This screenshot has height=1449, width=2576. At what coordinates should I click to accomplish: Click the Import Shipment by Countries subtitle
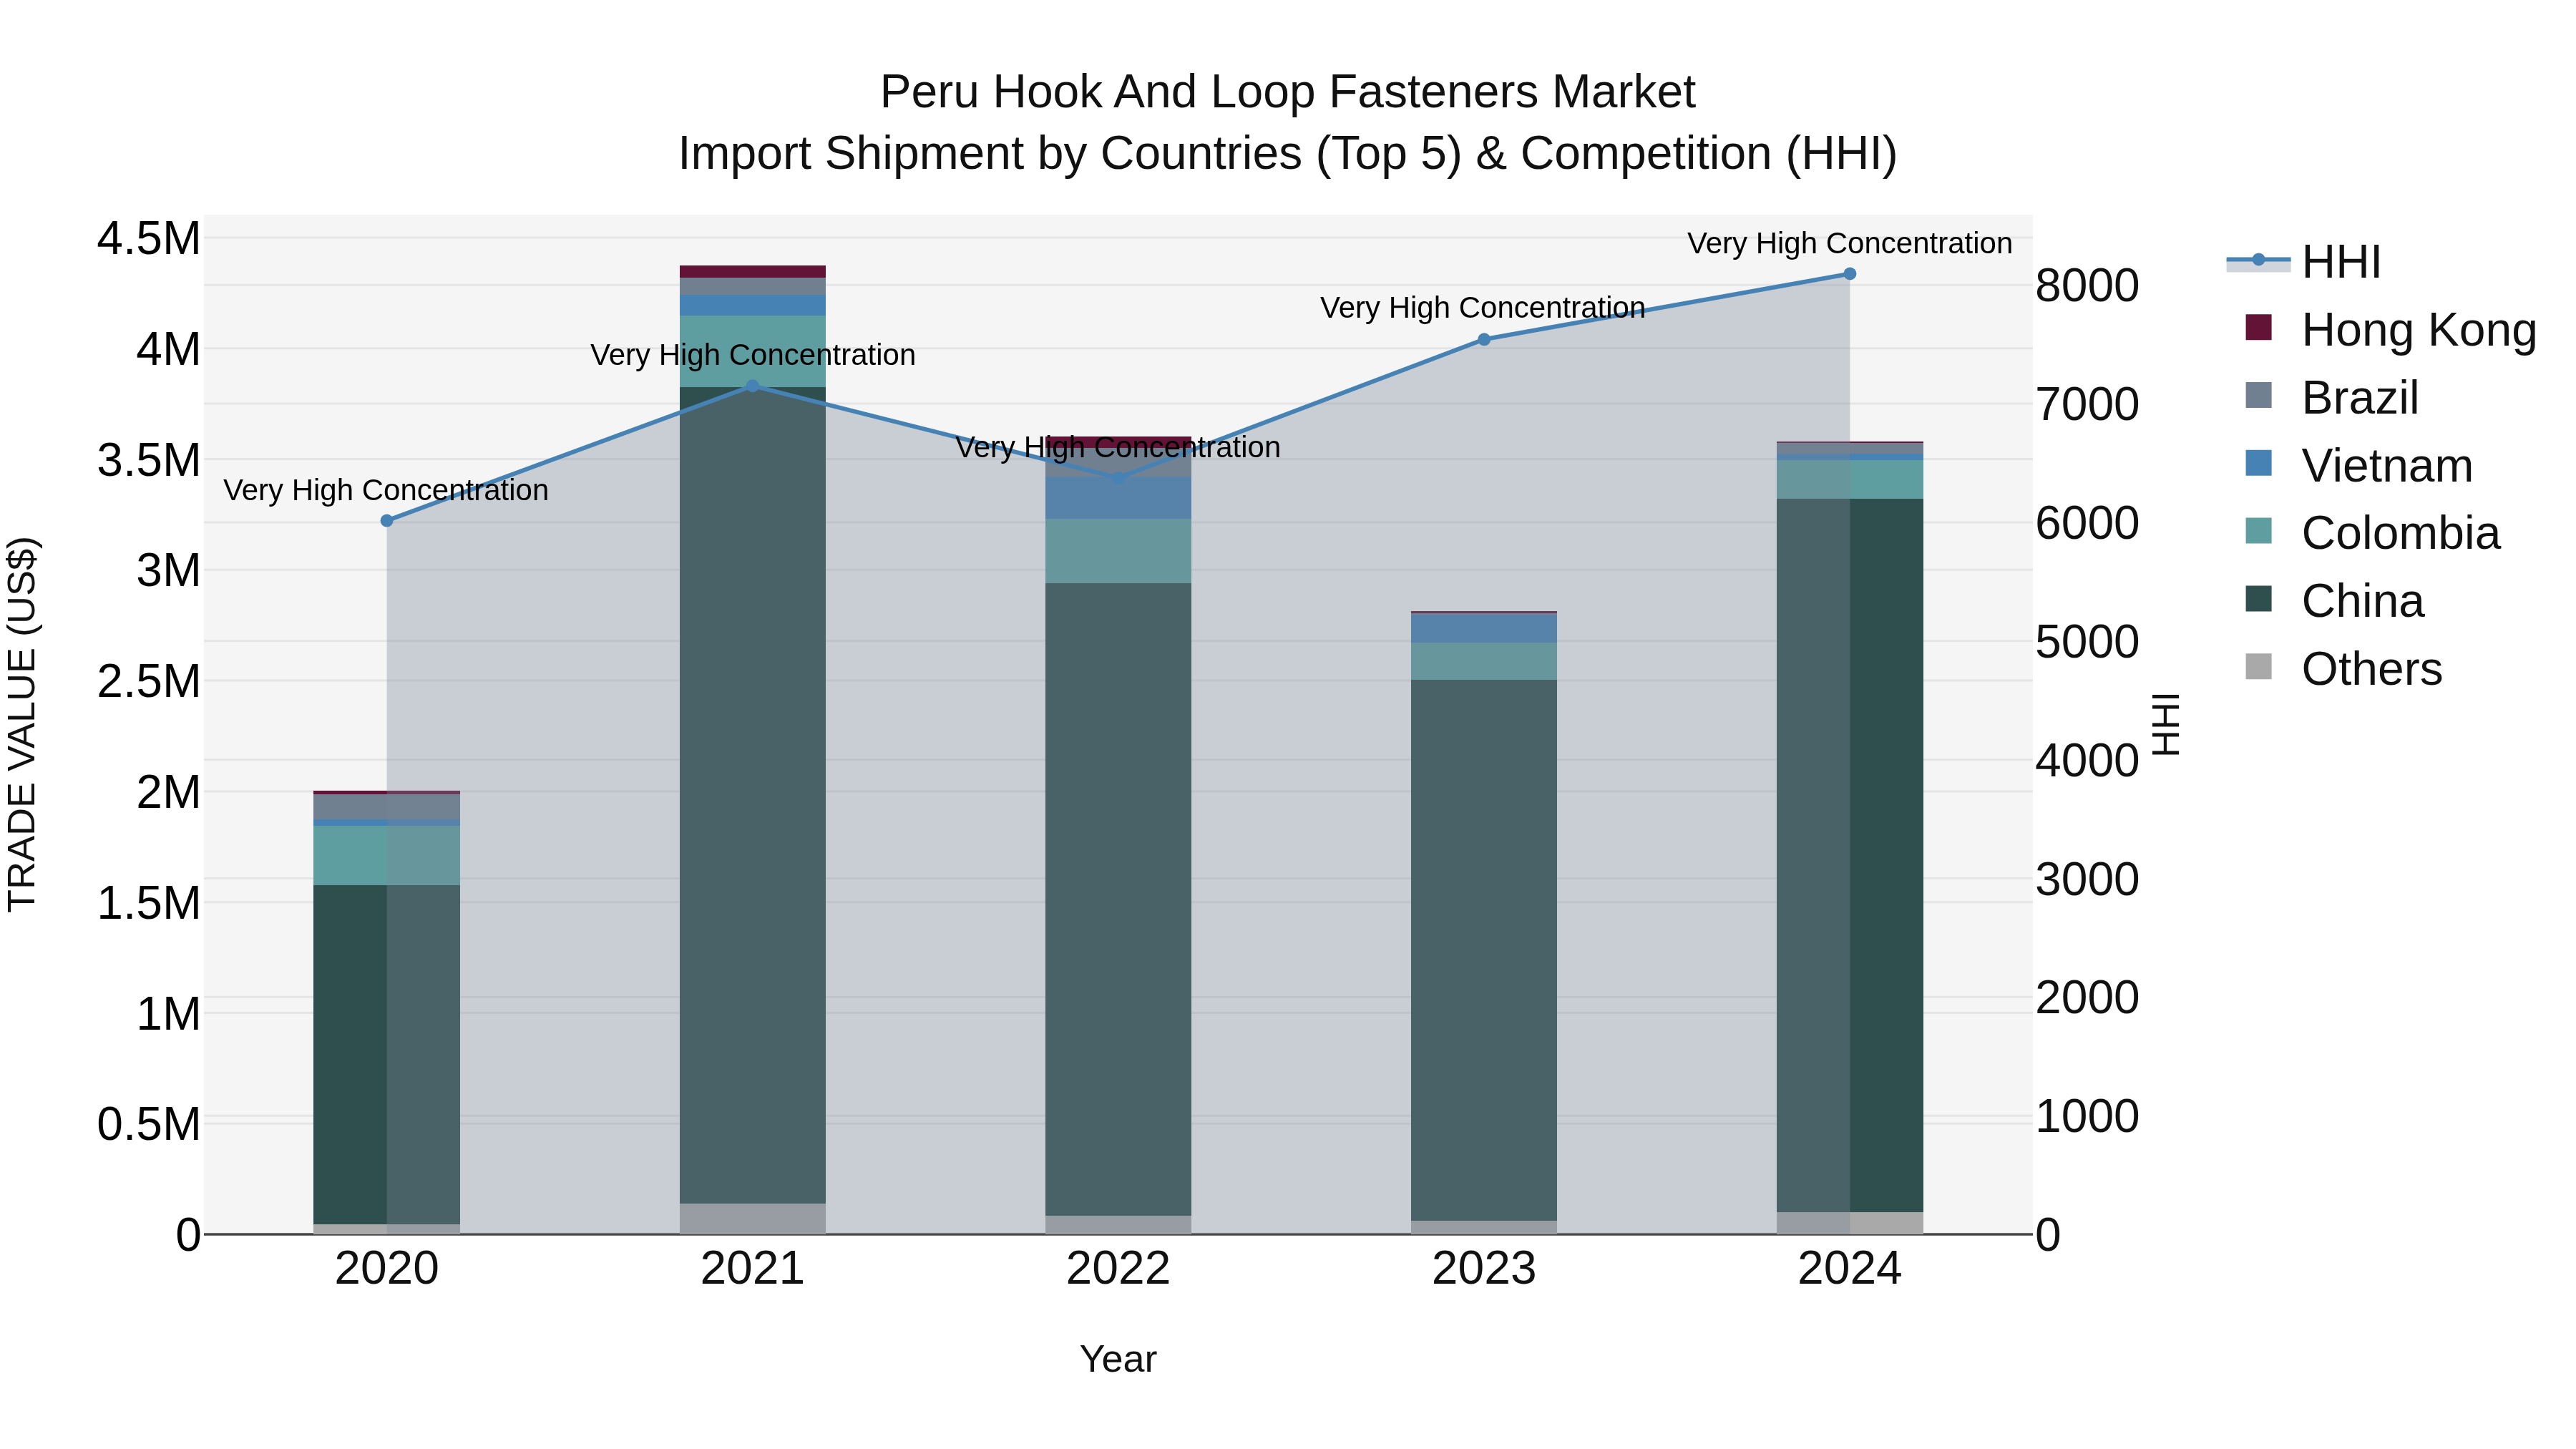[1287, 154]
